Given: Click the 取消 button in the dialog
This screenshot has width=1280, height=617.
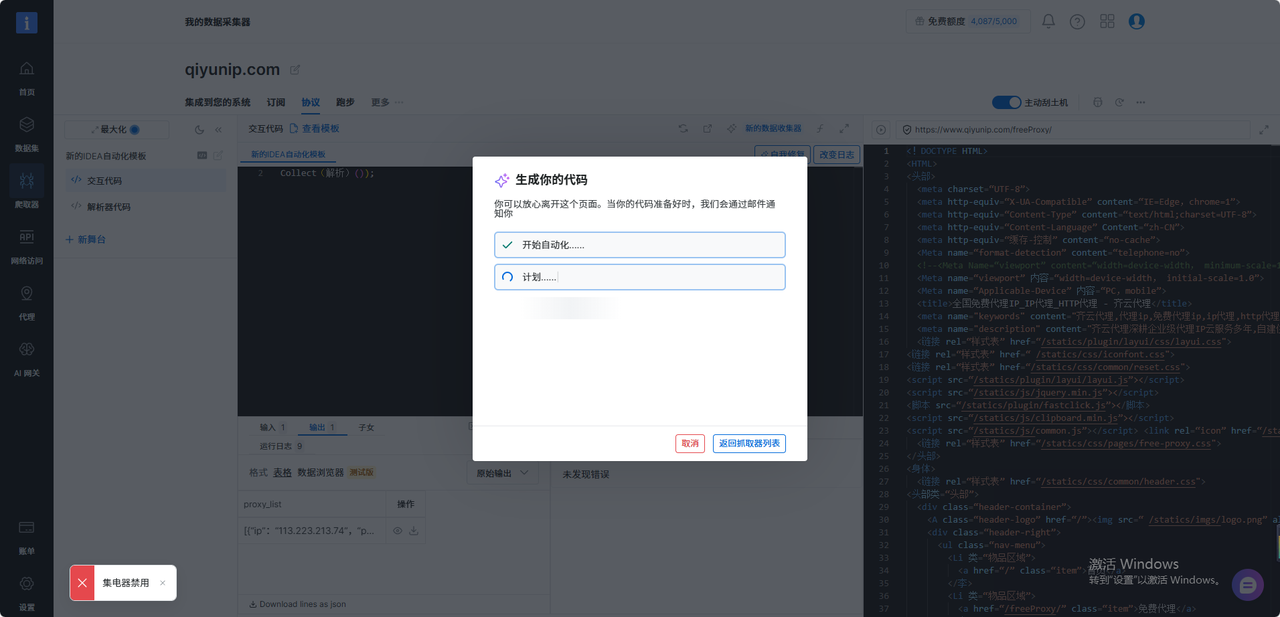Looking at the screenshot, I should click(690, 443).
